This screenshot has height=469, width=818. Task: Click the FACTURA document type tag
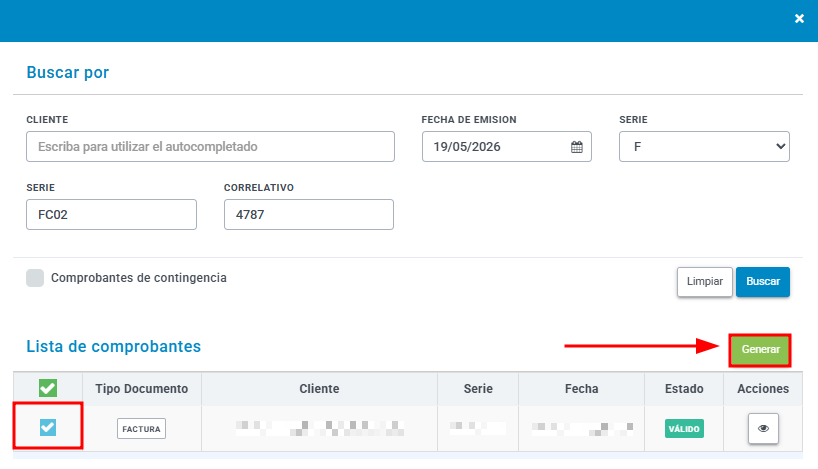click(141, 429)
